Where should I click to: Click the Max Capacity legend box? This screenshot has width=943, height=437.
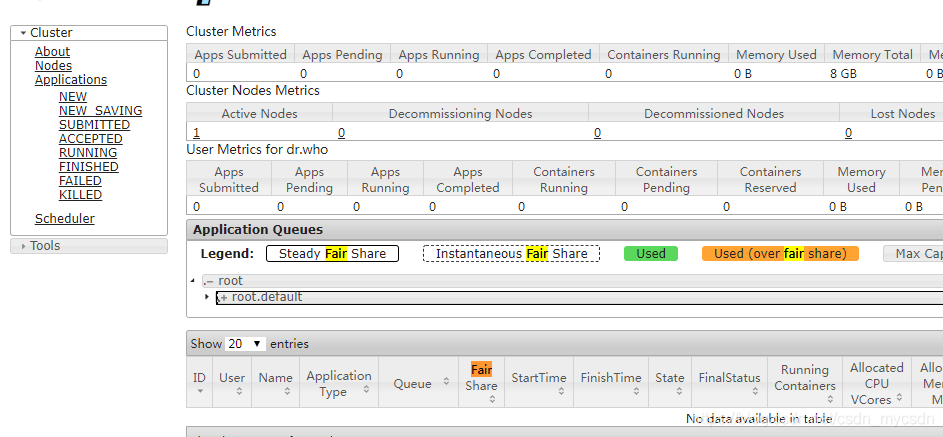(x=913, y=254)
